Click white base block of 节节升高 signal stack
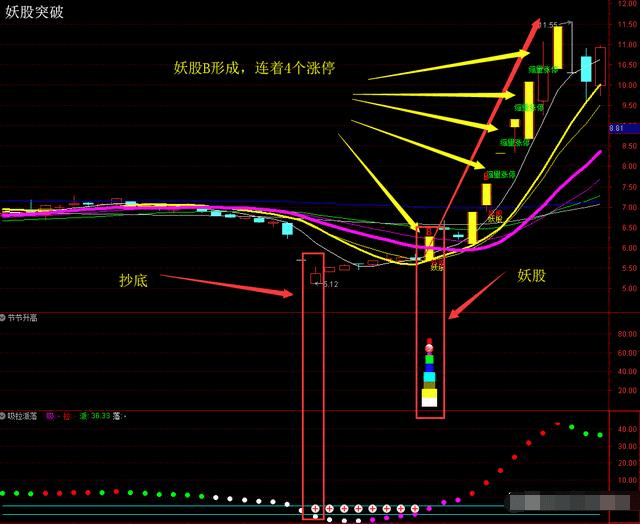The image size is (640, 526). (429, 402)
